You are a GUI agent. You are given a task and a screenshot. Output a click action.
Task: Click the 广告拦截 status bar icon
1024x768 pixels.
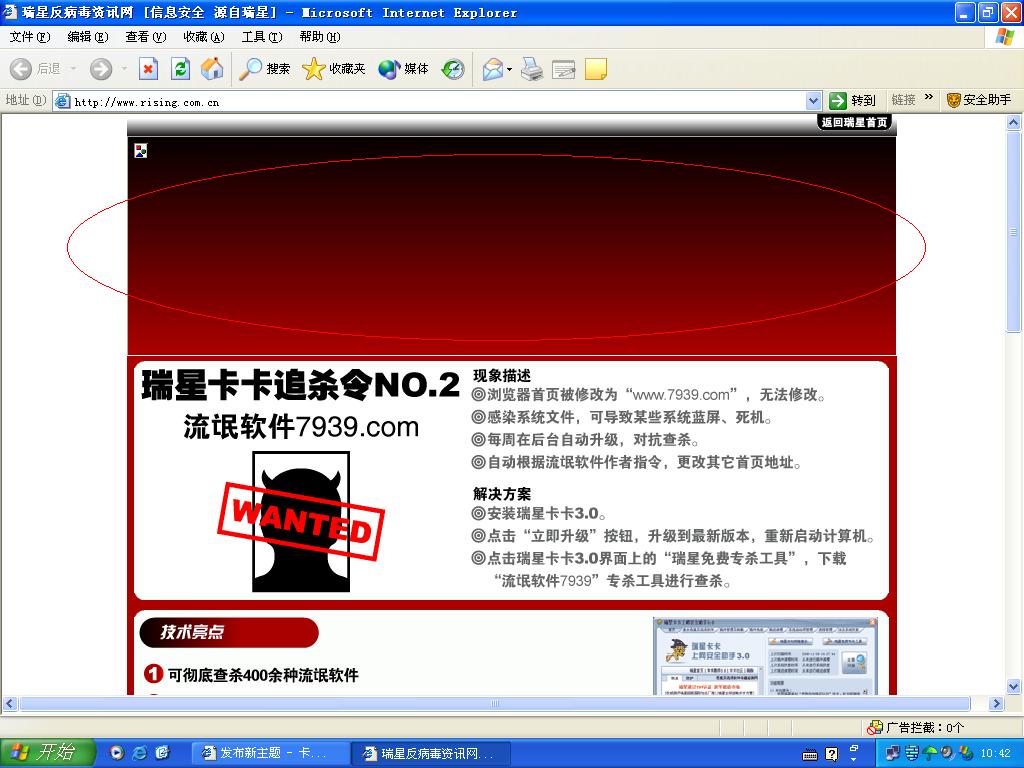click(x=874, y=728)
